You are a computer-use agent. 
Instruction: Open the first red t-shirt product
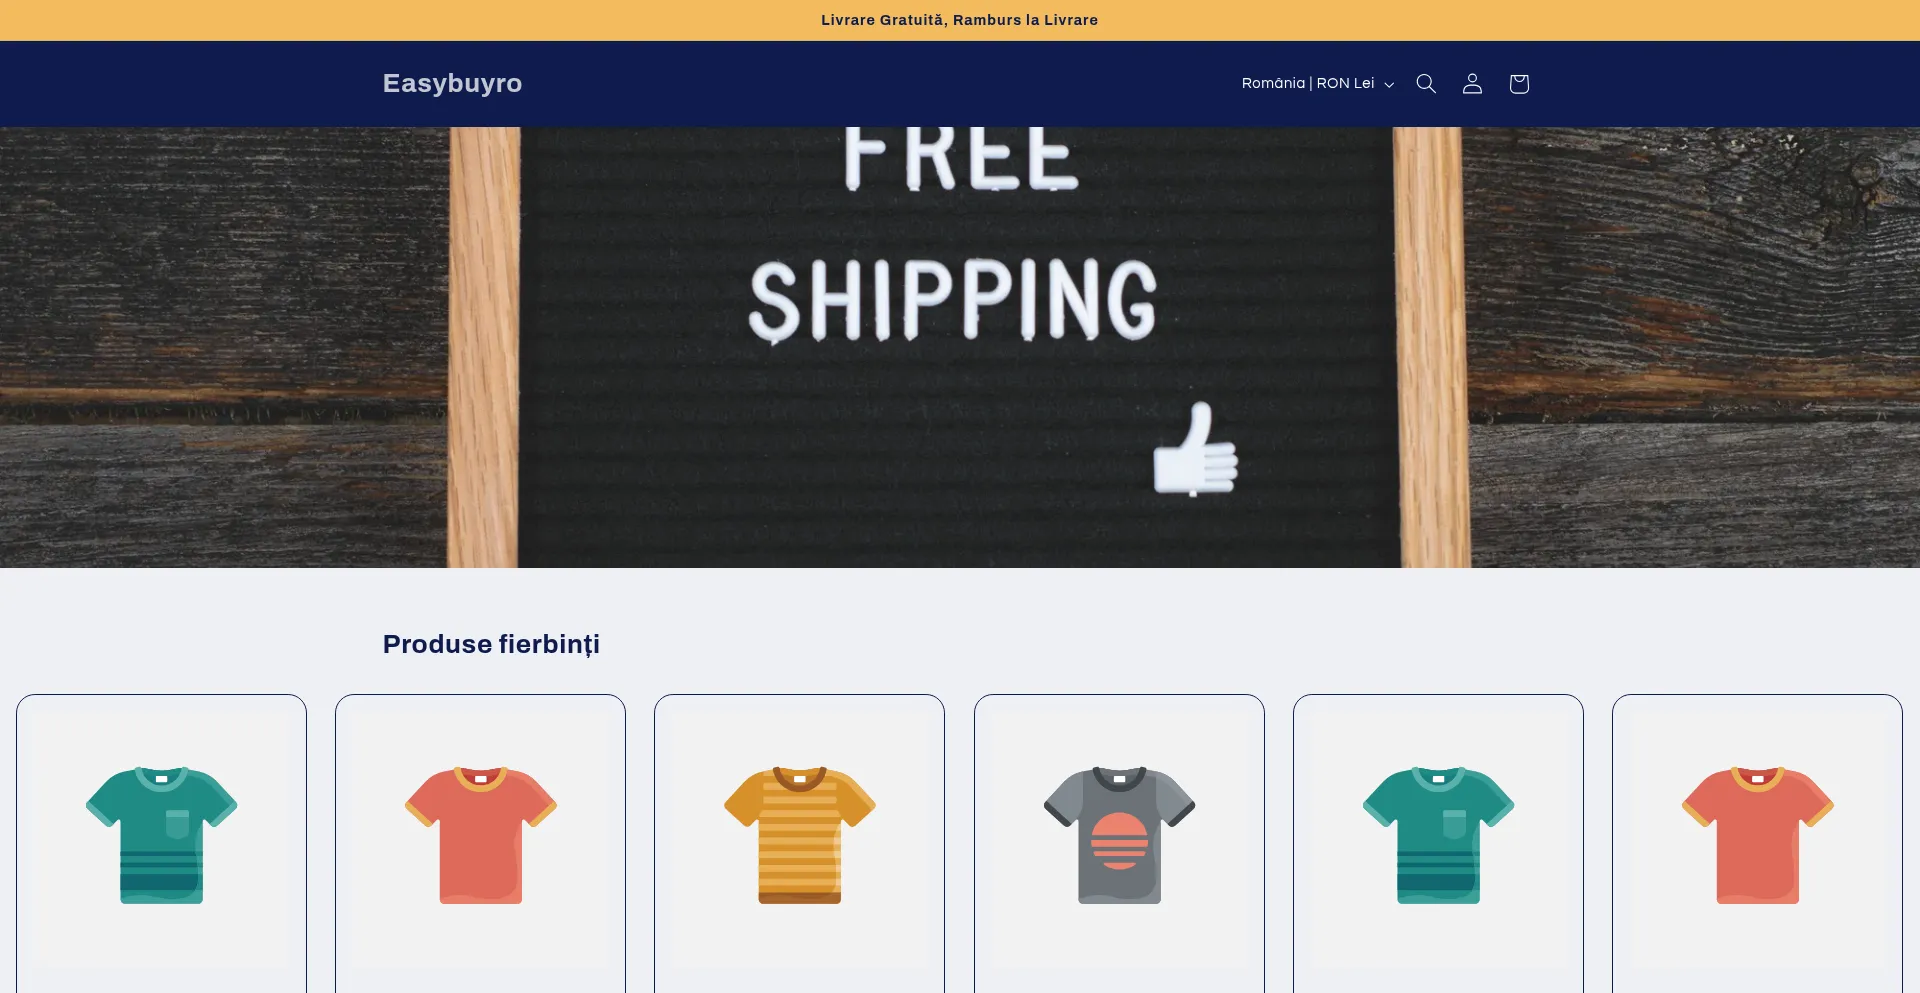tap(480, 843)
